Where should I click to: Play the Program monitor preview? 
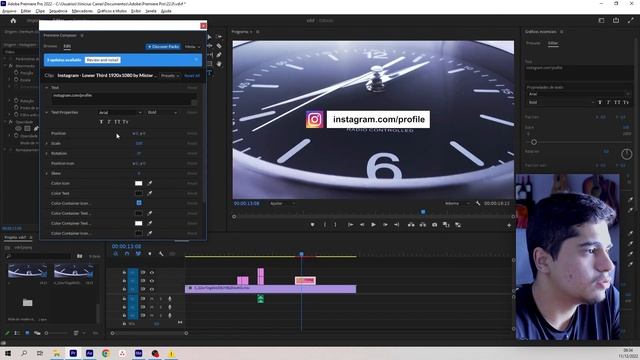coord(373,224)
